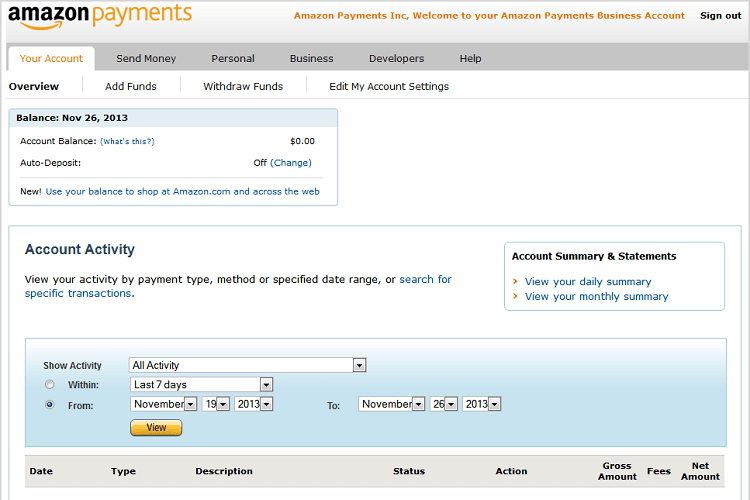Viewport: 750px width, 500px height.
Task: Open the Last 7 days dropdown
Action: pyautogui.click(x=201, y=384)
